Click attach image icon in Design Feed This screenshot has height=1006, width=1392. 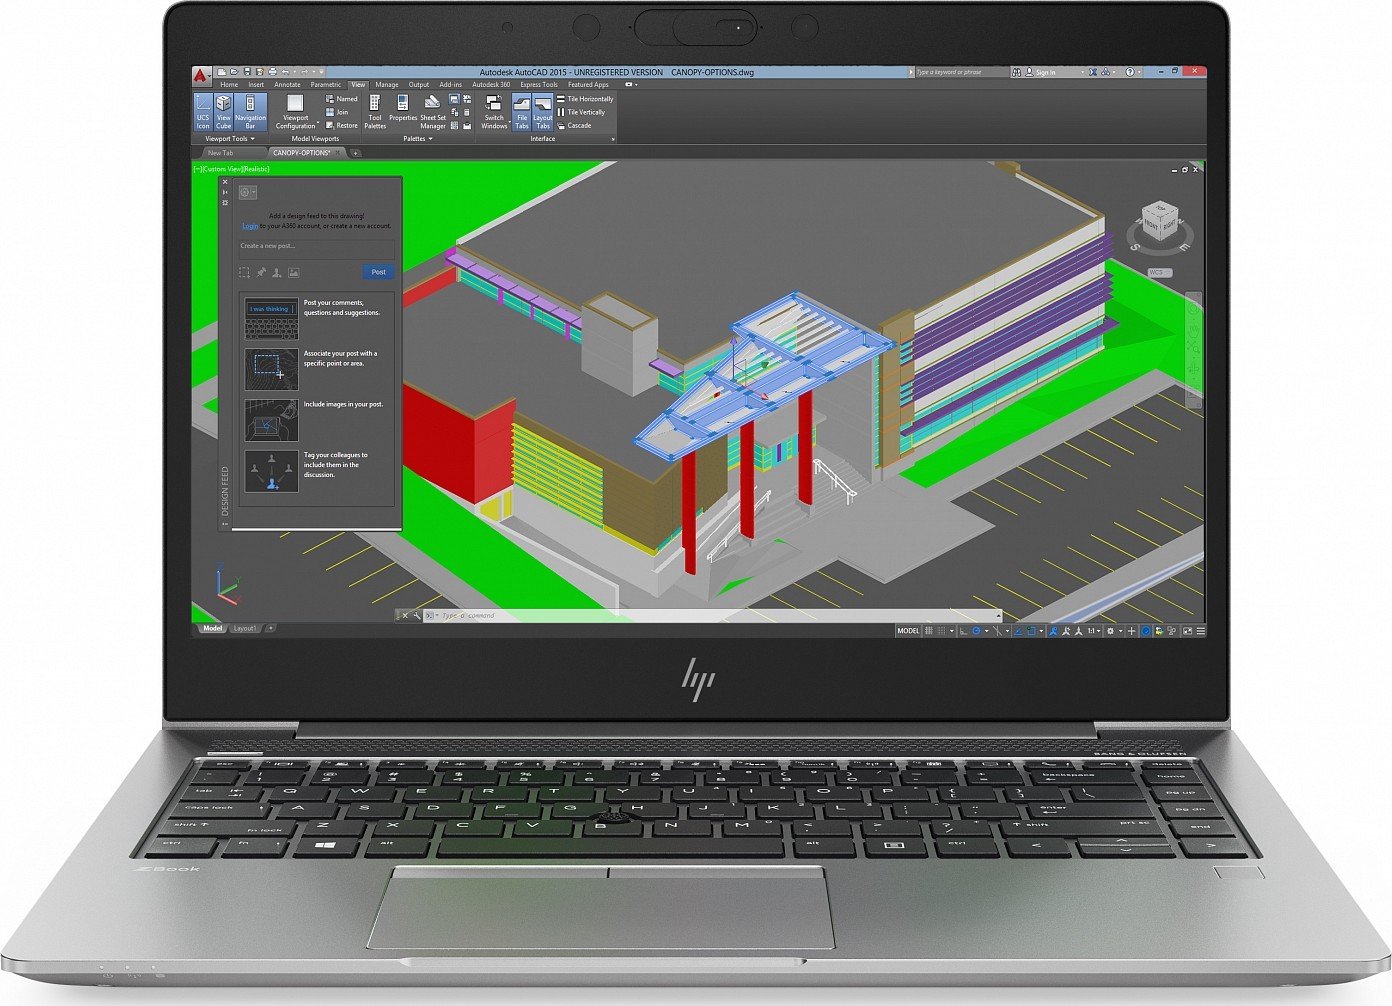pyautogui.click(x=293, y=271)
